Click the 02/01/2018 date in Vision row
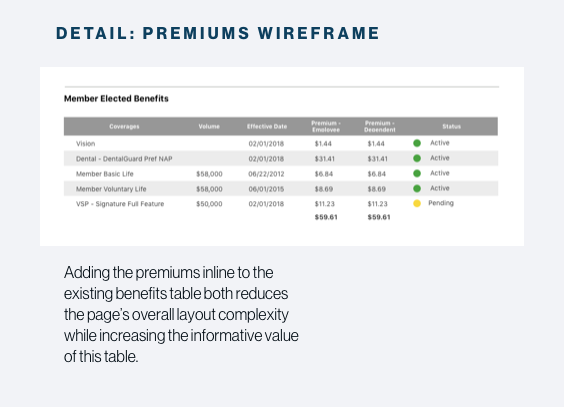This screenshot has height=407, width=564. coord(266,144)
